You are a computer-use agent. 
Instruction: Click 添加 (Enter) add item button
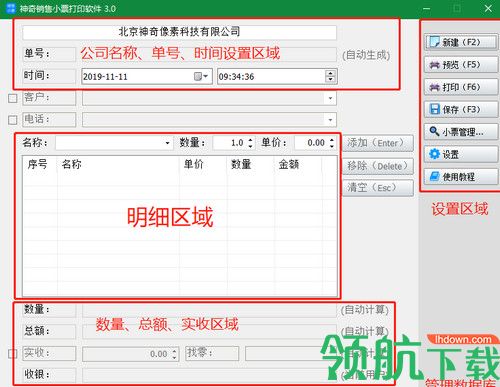click(378, 143)
